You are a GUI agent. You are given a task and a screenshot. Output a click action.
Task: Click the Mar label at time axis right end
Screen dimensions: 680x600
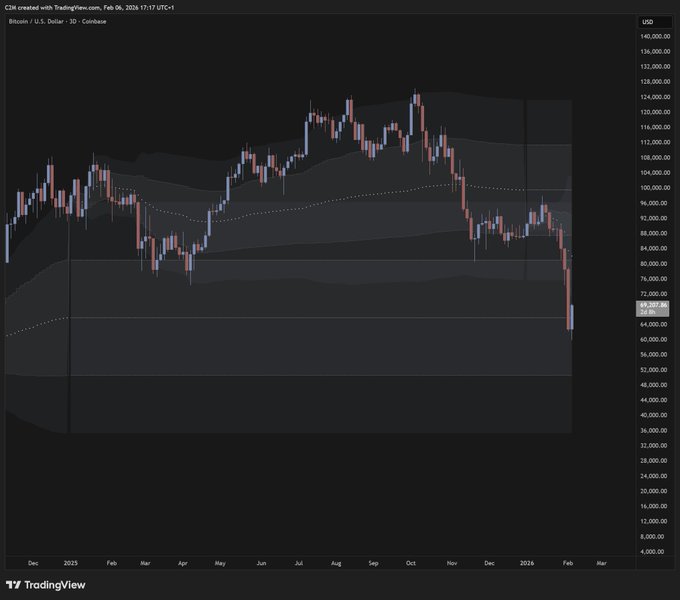[x=601, y=564]
